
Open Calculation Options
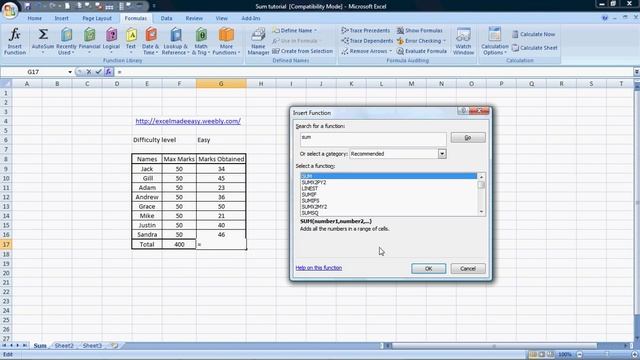click(494, 41)
